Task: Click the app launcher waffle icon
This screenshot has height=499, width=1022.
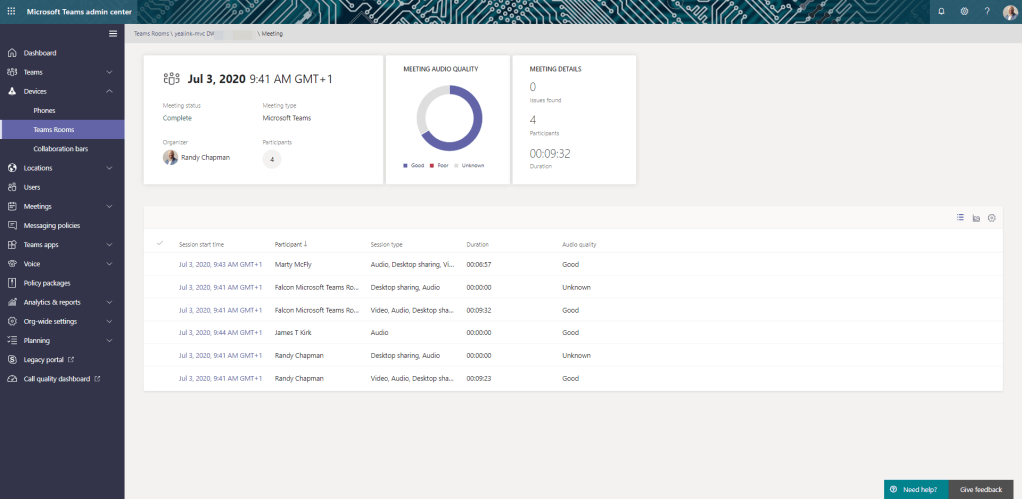Action: click(x=12, y=11)
